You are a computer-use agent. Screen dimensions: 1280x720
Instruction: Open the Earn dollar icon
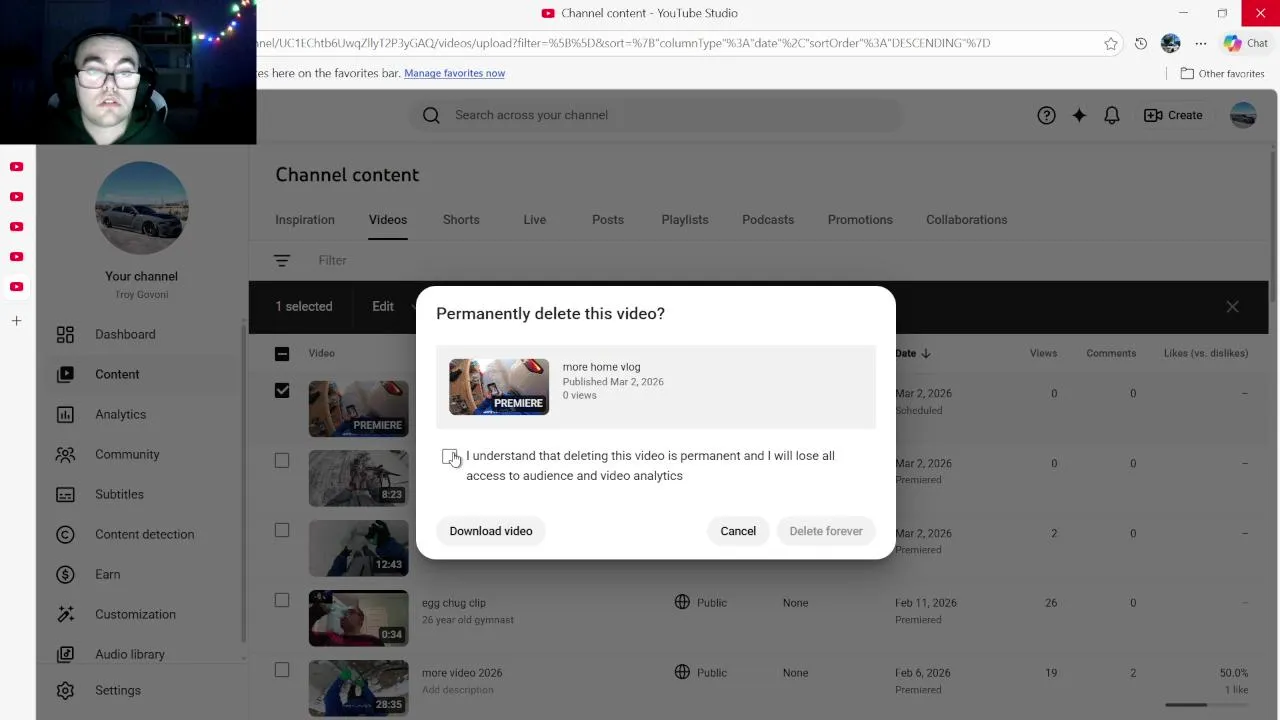(65, 574)
